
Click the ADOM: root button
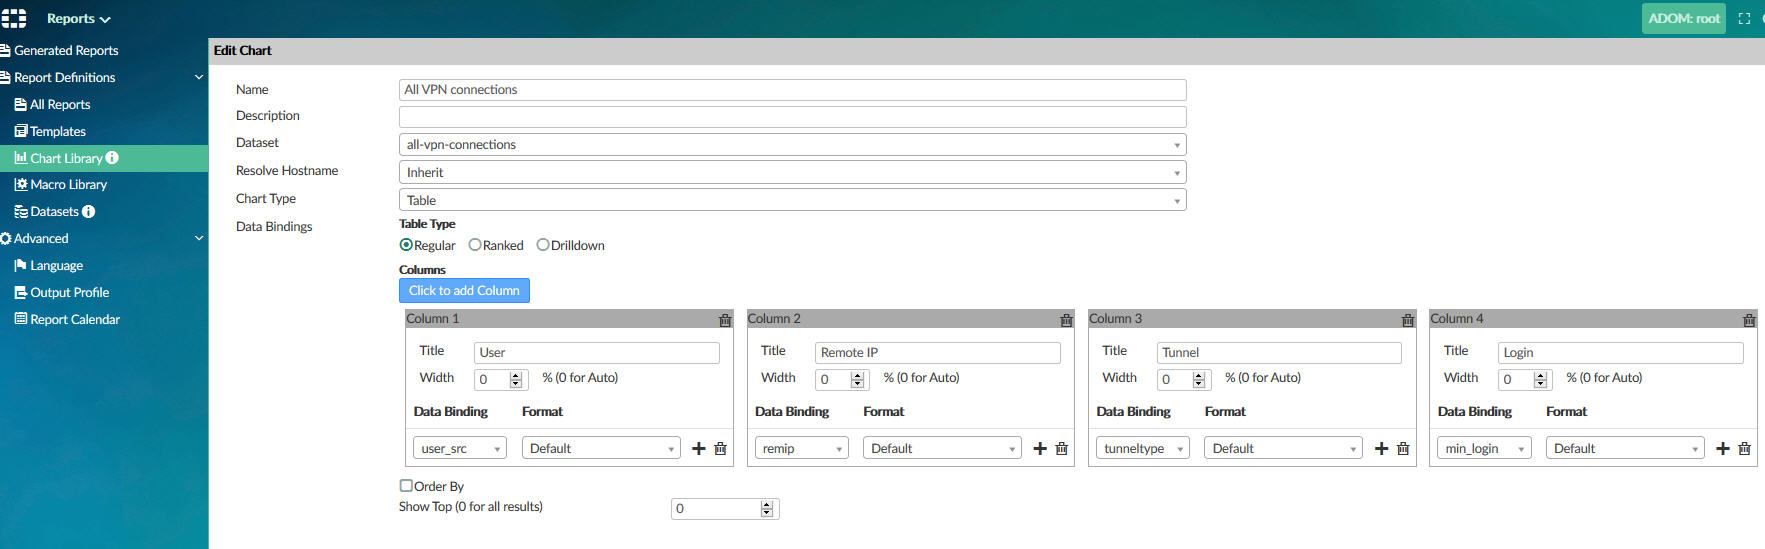tap(1683, 19)
